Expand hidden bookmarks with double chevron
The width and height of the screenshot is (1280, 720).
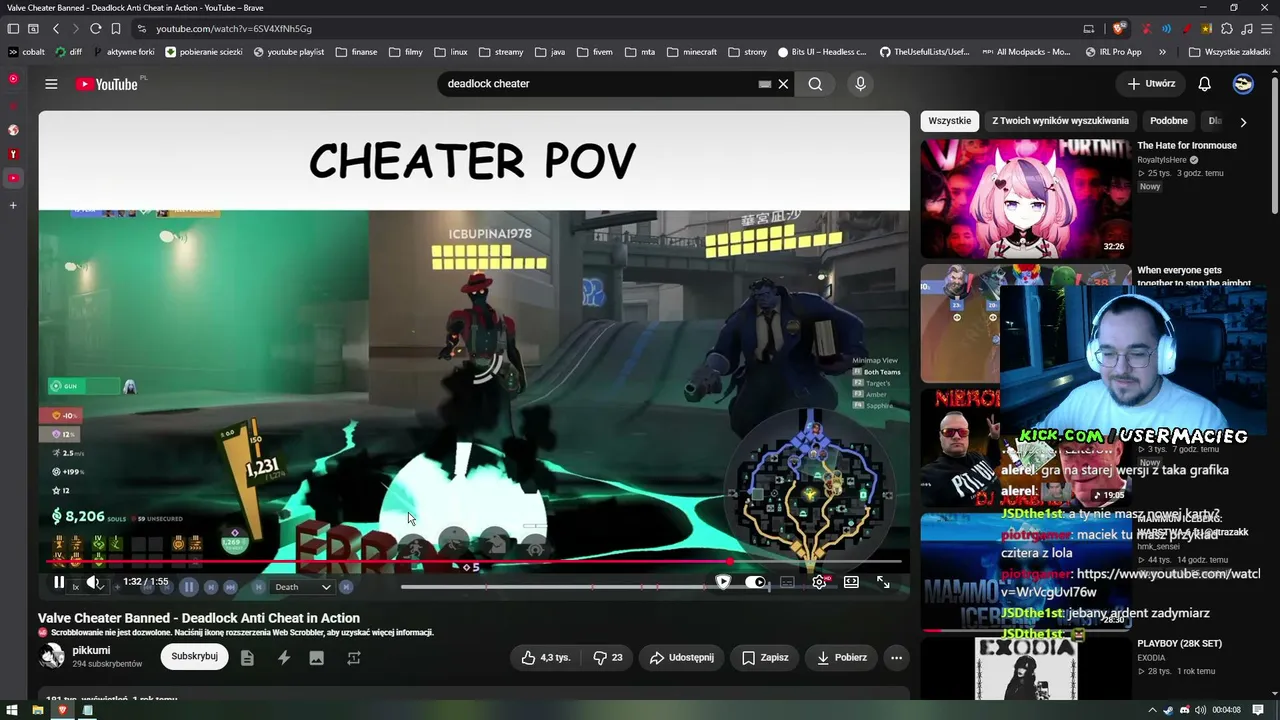1162,52
